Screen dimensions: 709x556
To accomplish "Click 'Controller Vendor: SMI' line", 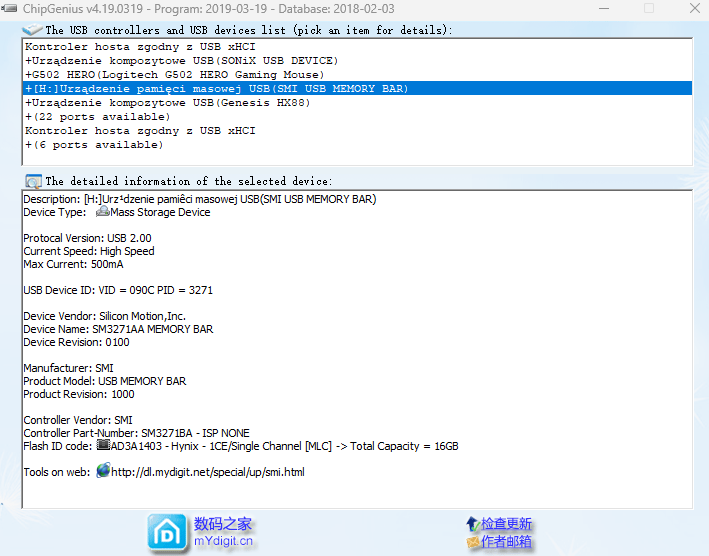I will click(x=78, y=420).
